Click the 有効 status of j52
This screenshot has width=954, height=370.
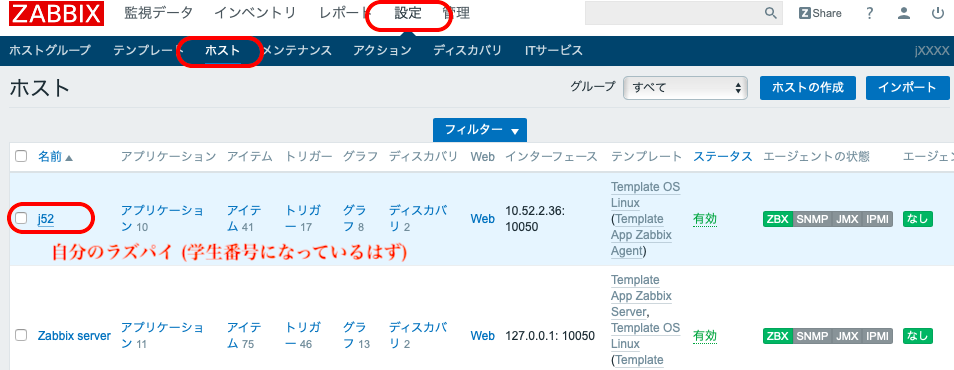[705, 219]
